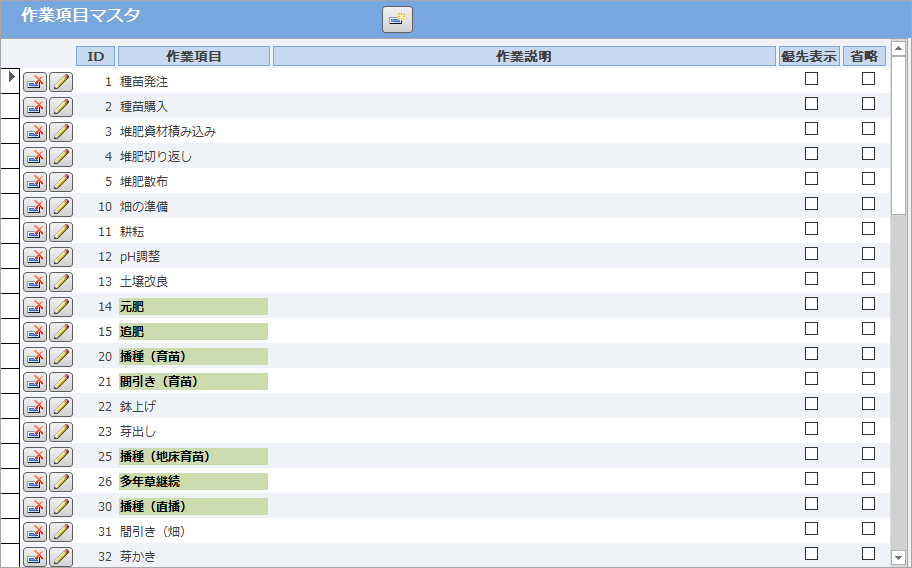This screenshot has height=568, width=912.
Task: Edit the pH調整 row
Action: click(x=61, y=257)
